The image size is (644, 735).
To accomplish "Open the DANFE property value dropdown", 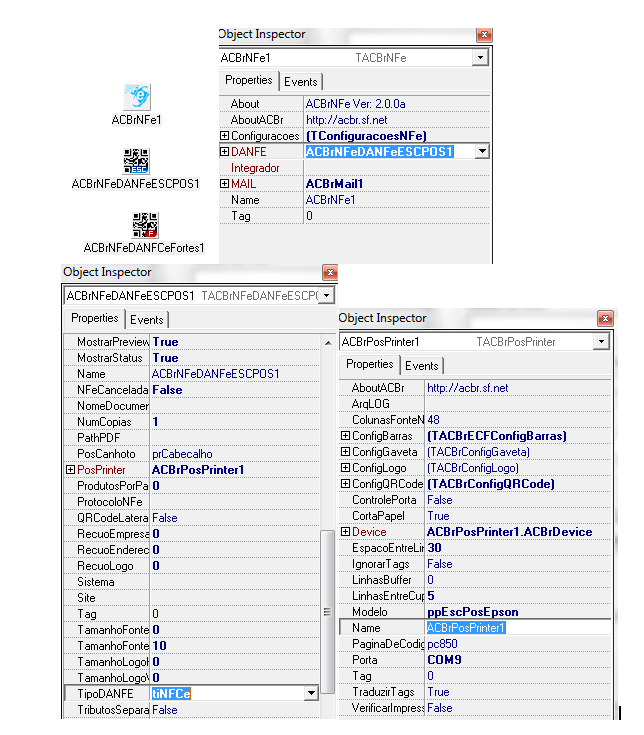I will tap(482, 151).
